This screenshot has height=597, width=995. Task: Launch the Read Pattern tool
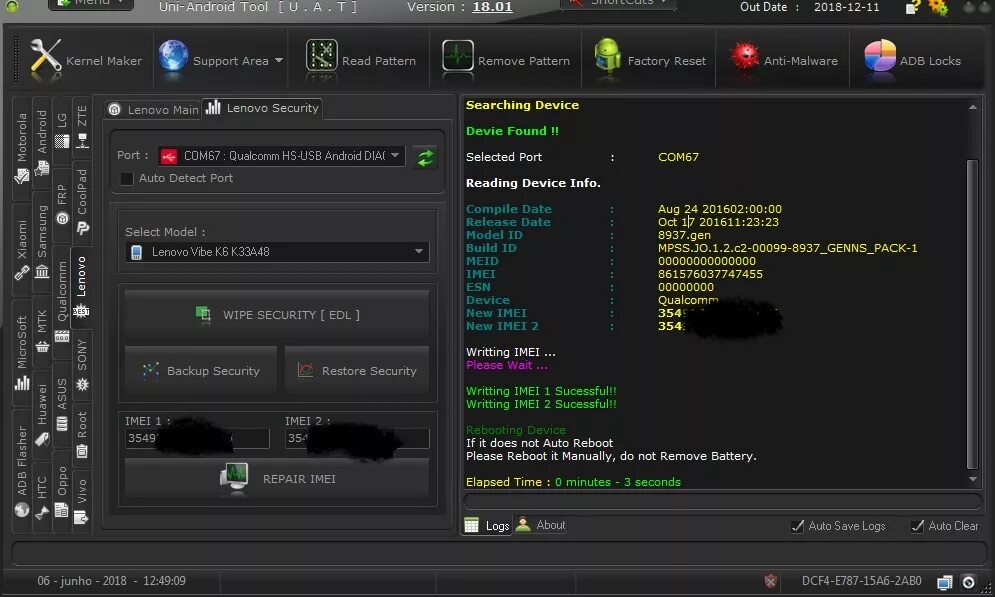pos(360,60)
